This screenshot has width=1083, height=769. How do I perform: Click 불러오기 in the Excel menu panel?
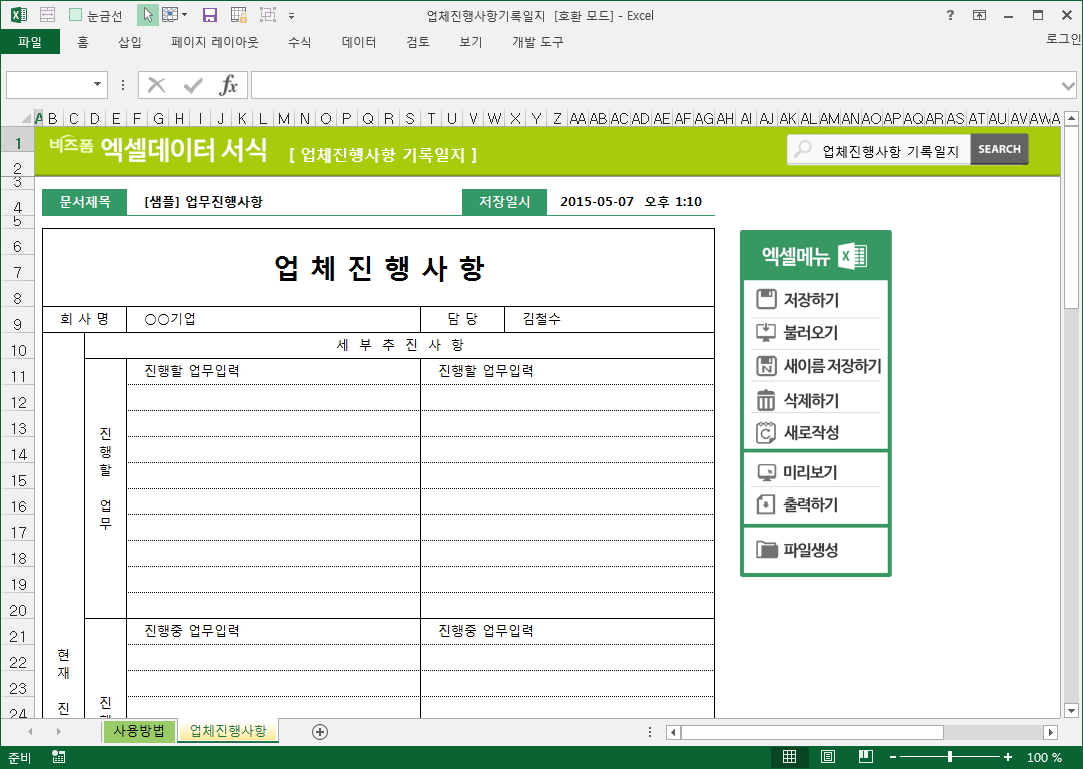click(x=811, y=333)
